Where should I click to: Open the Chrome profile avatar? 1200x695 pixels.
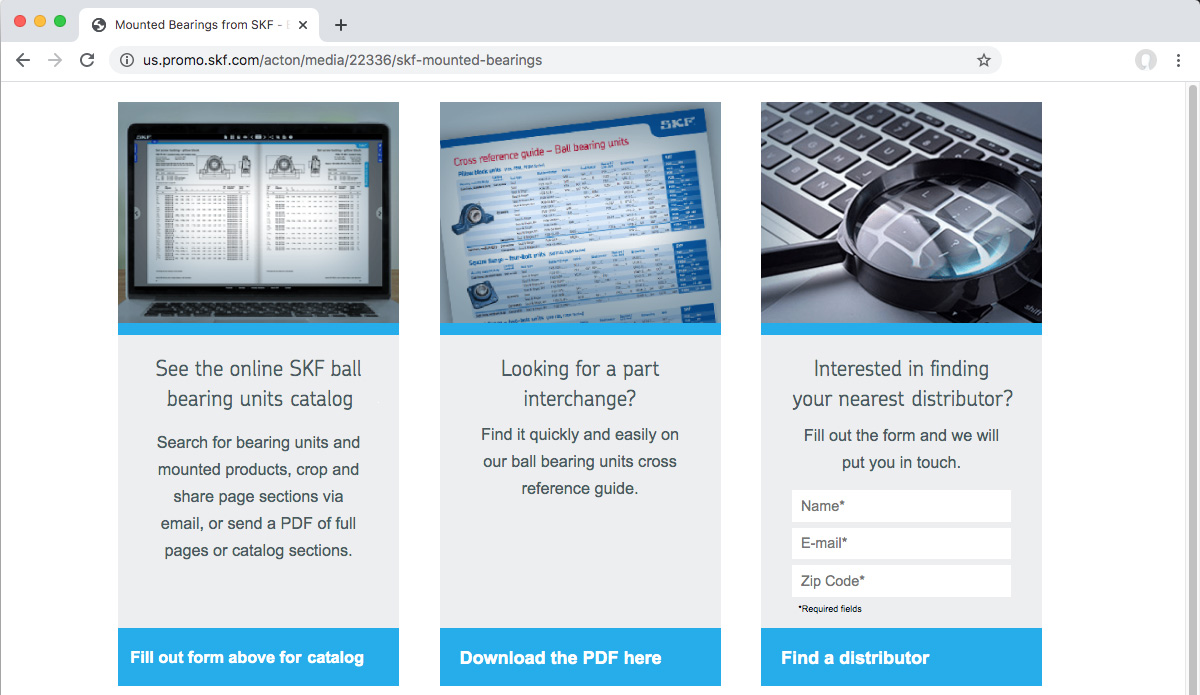pyautogui.click(x=1146, y=60)
